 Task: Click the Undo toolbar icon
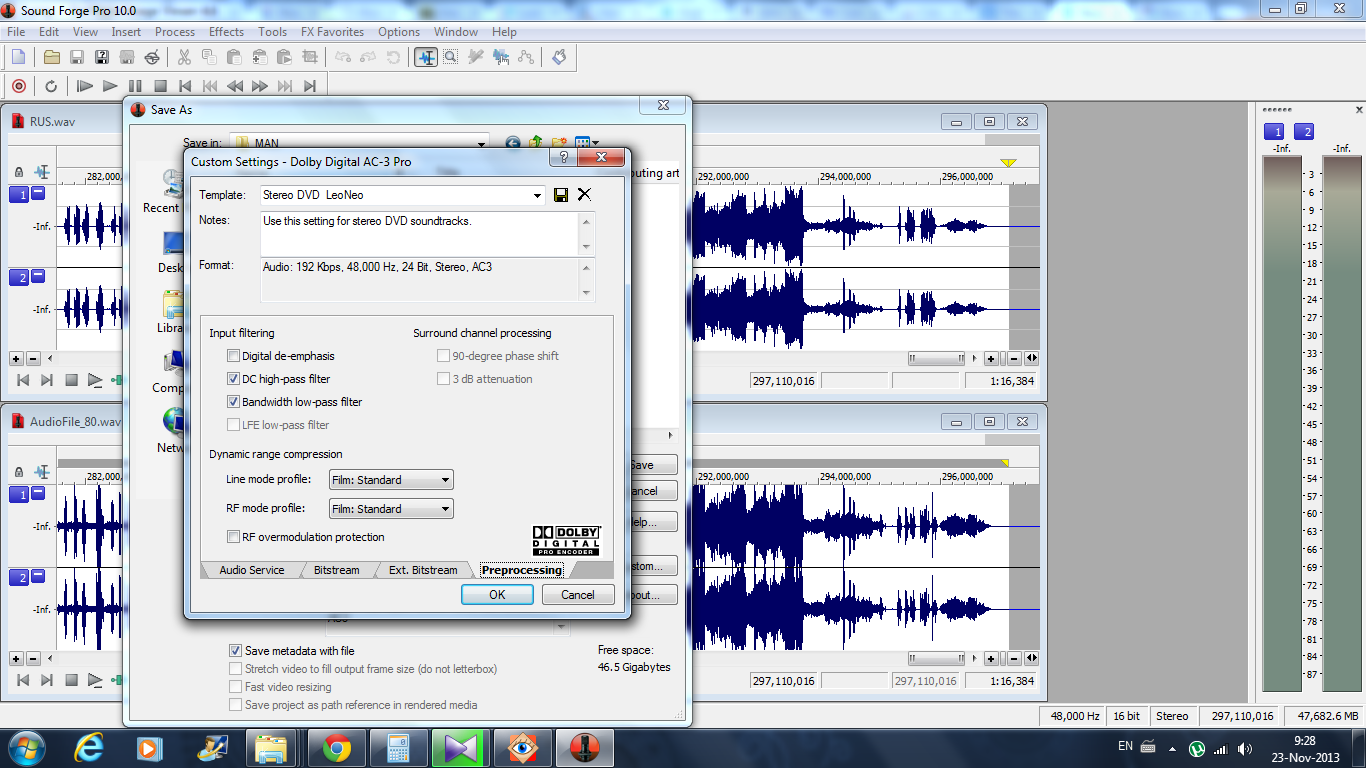point(343,57)
